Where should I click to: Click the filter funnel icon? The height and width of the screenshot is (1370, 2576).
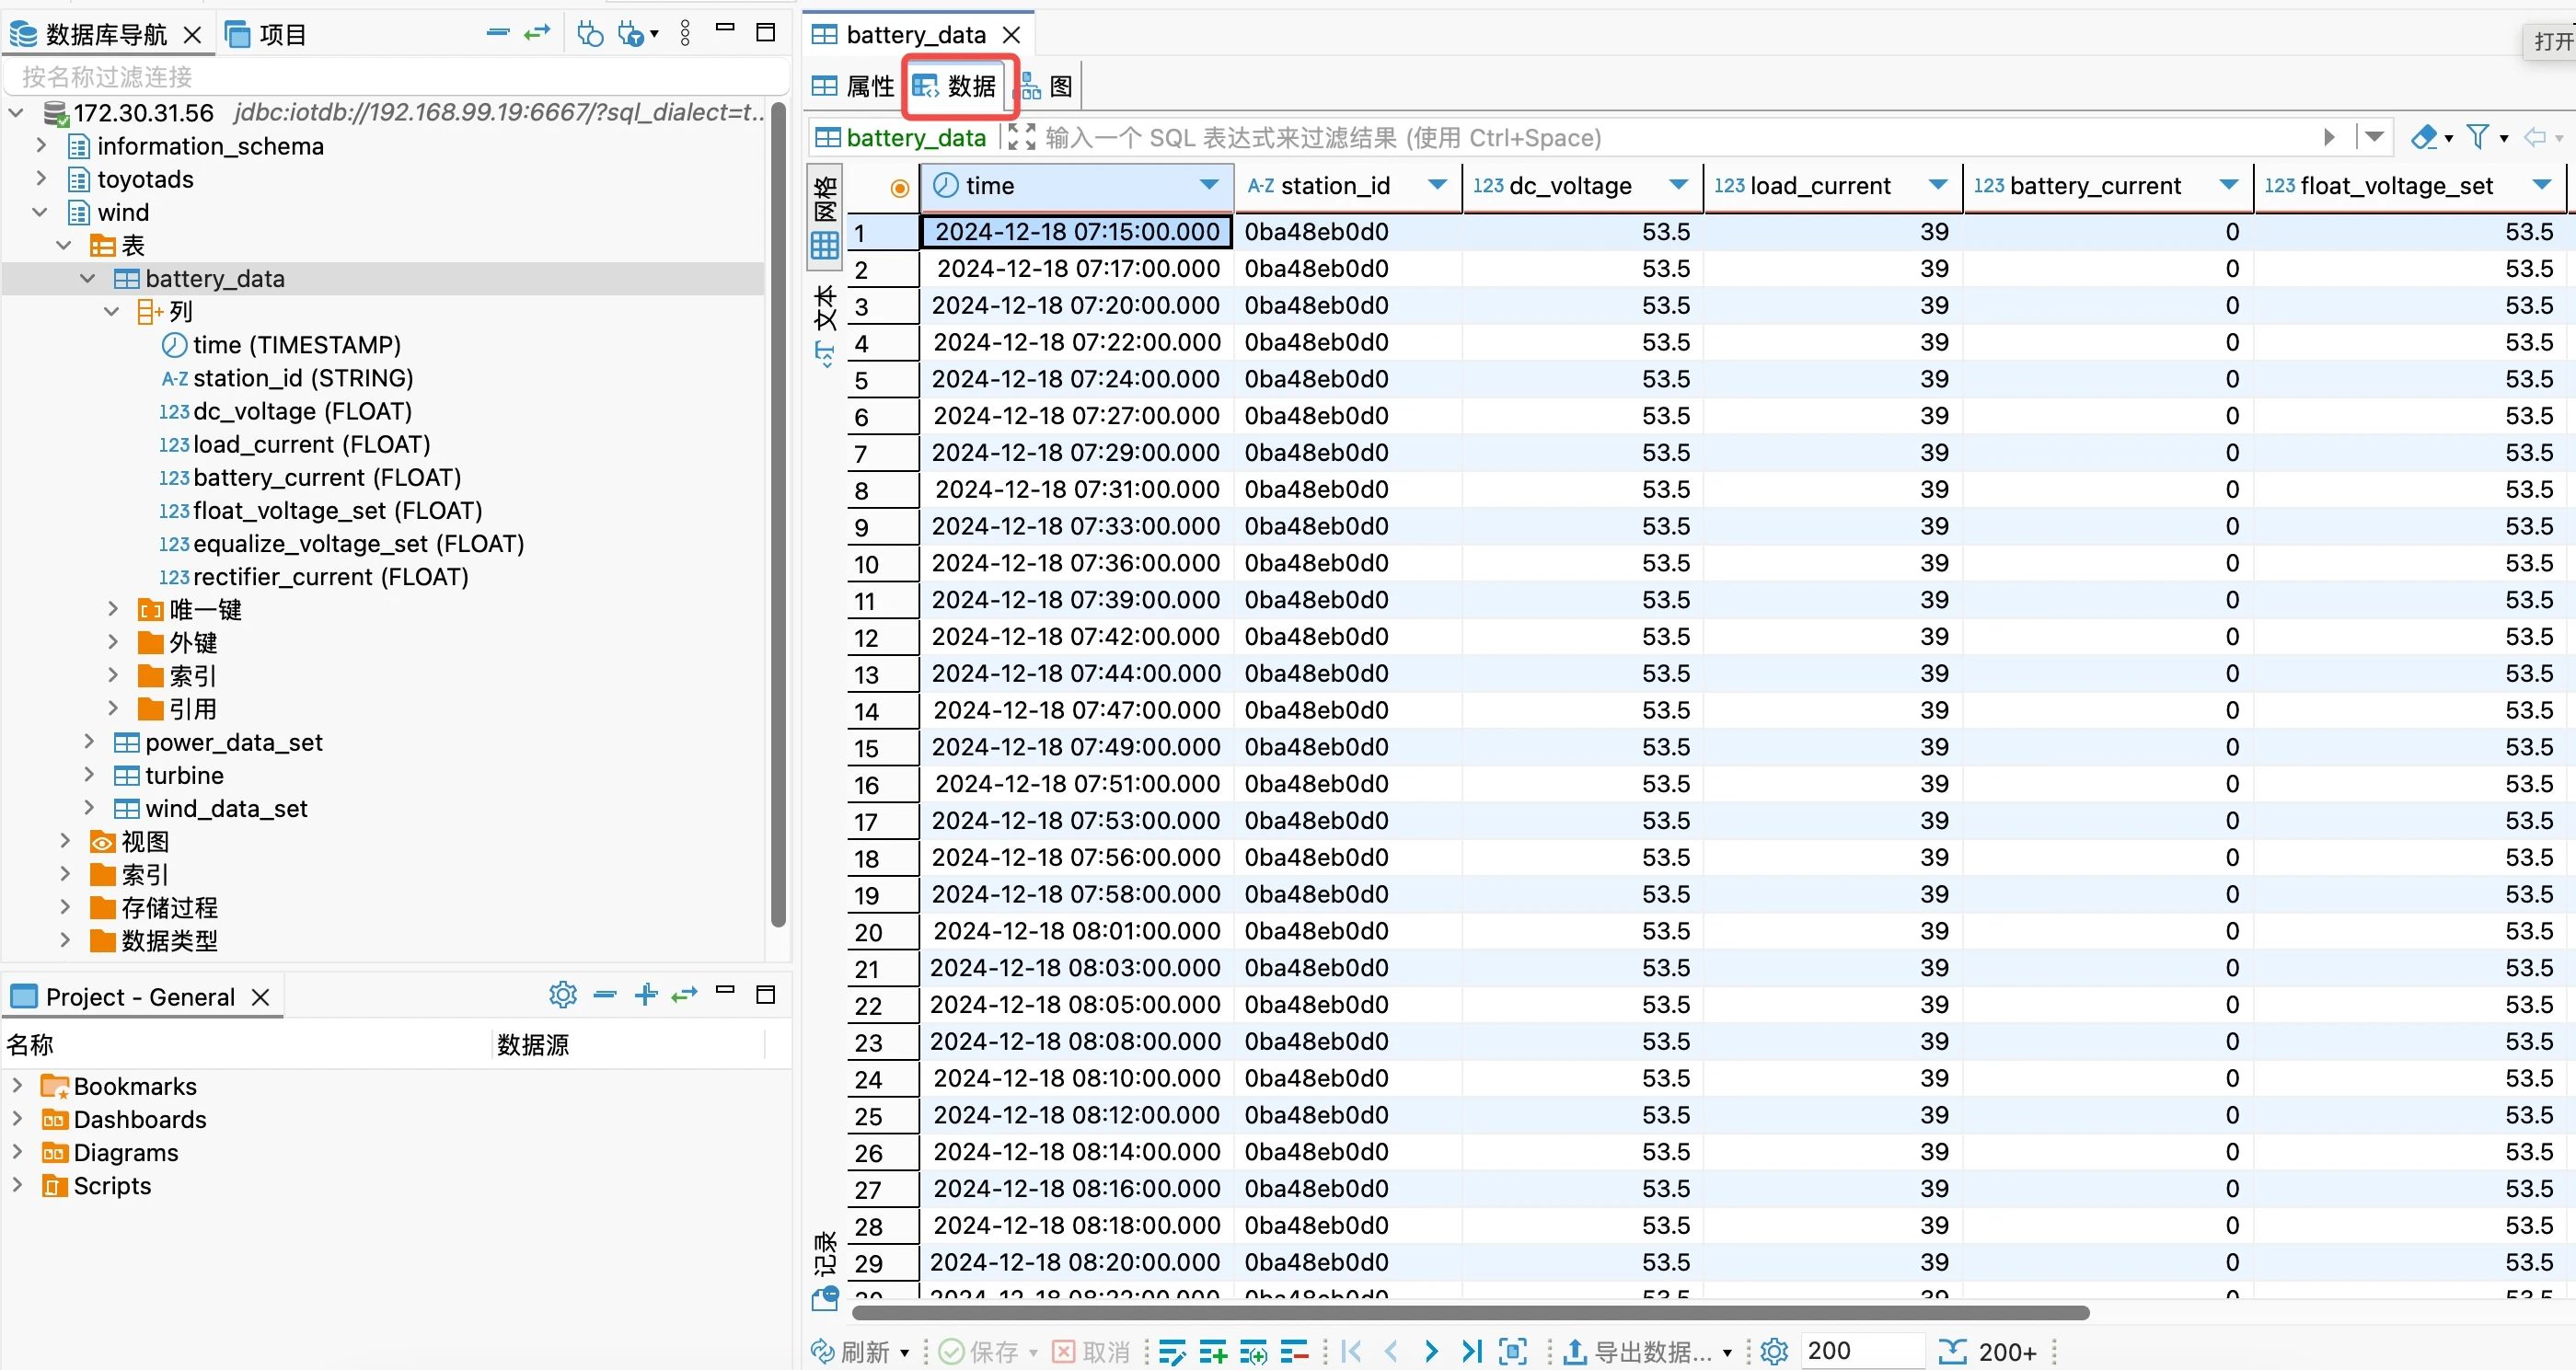tap(2477, 137)
